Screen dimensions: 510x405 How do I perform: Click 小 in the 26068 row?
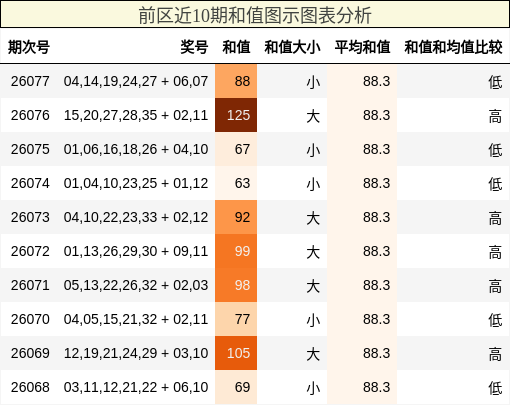point(313,388)
